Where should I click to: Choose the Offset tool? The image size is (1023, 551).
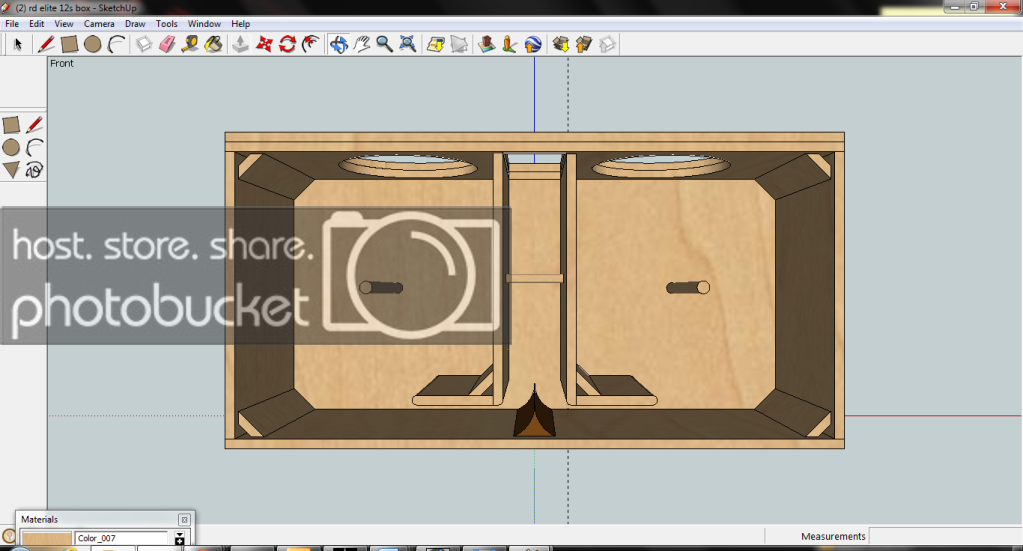(x=311, y=44)
